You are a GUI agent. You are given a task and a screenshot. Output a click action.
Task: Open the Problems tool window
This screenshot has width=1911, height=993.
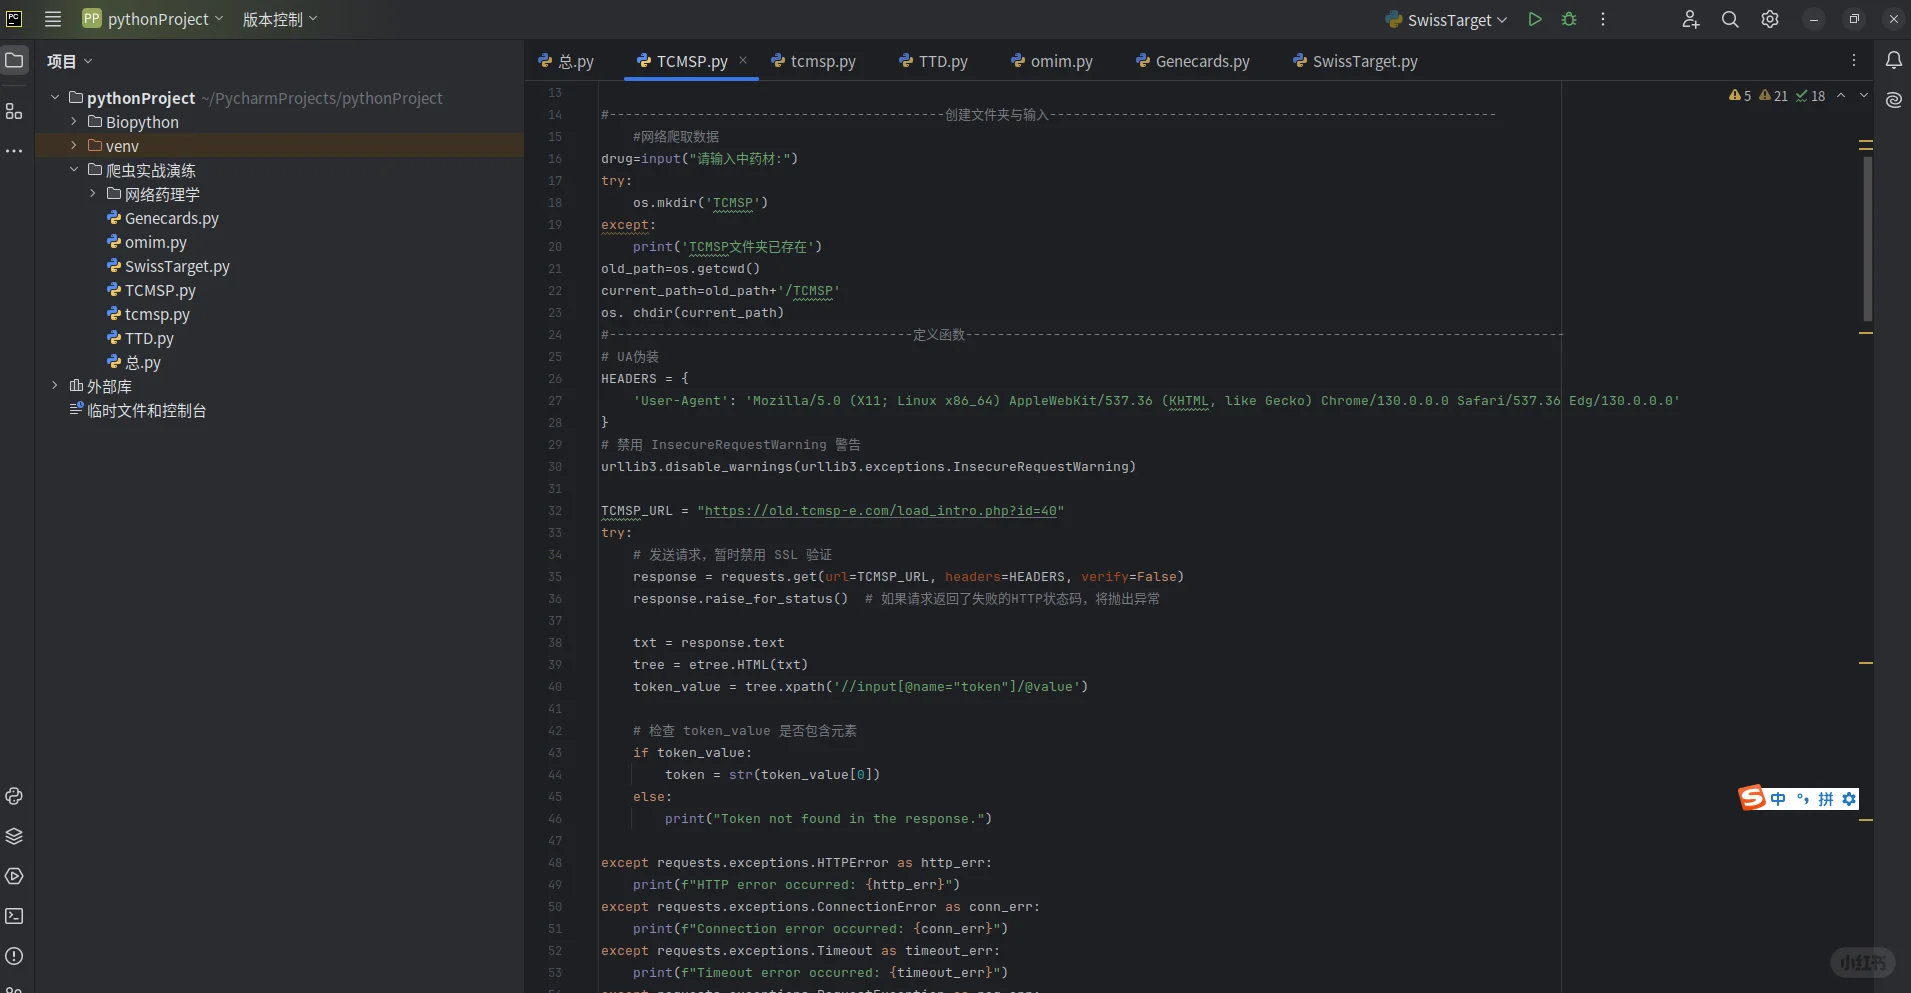point(14,956)
